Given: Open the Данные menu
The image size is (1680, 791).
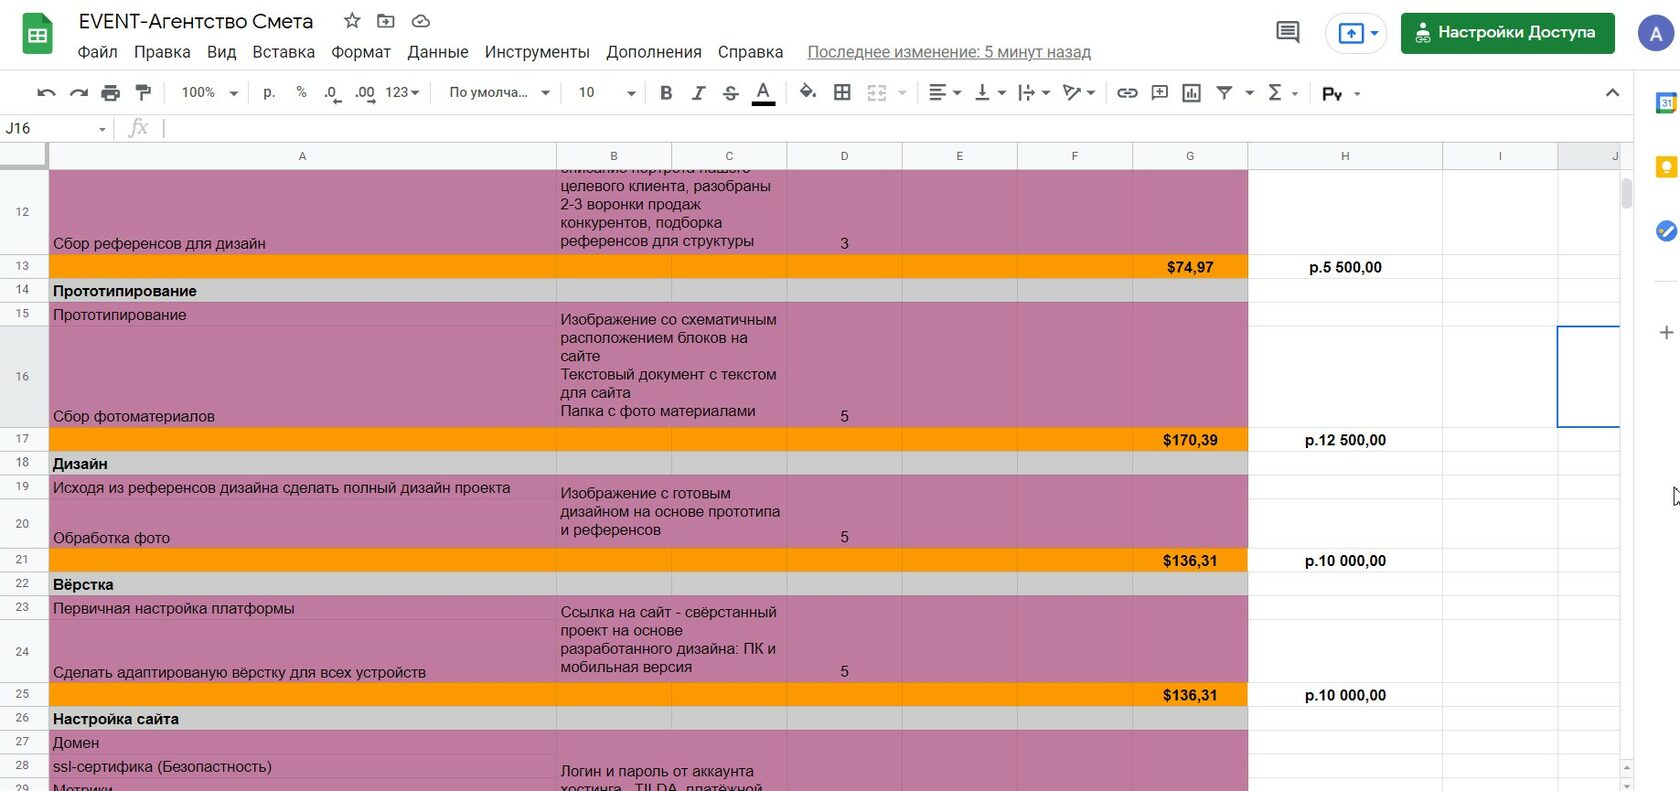Looking at the screenshot, I should coord(437,52).
